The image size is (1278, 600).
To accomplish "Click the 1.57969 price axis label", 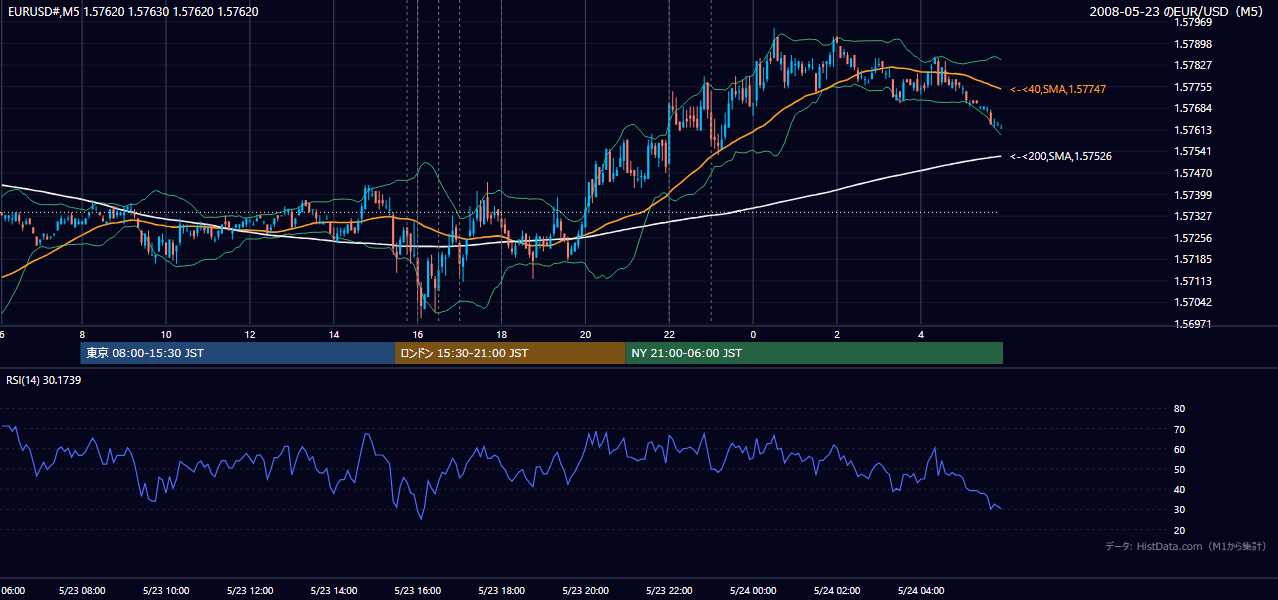I will [1192, 22].
